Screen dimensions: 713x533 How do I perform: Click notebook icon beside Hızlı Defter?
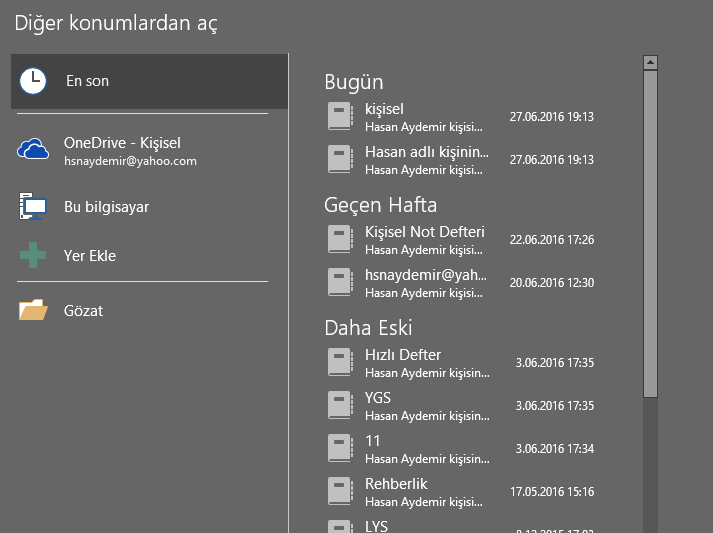(x=340, y=362)
